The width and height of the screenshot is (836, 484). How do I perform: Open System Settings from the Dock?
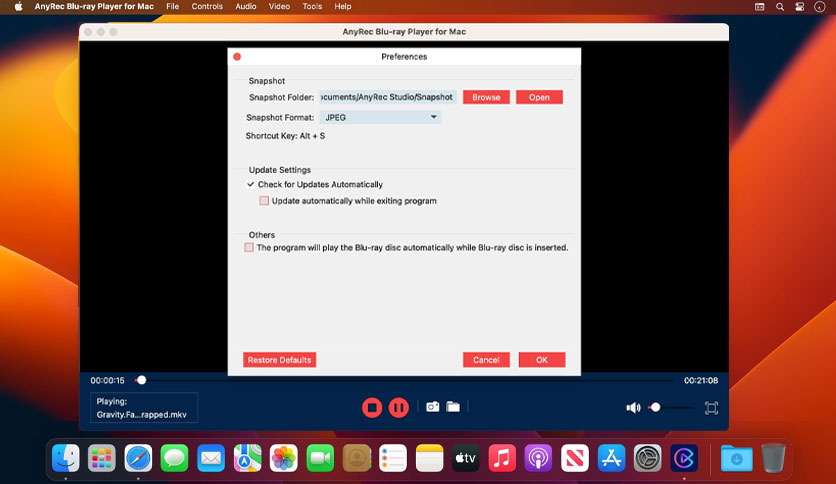point(647,458)
